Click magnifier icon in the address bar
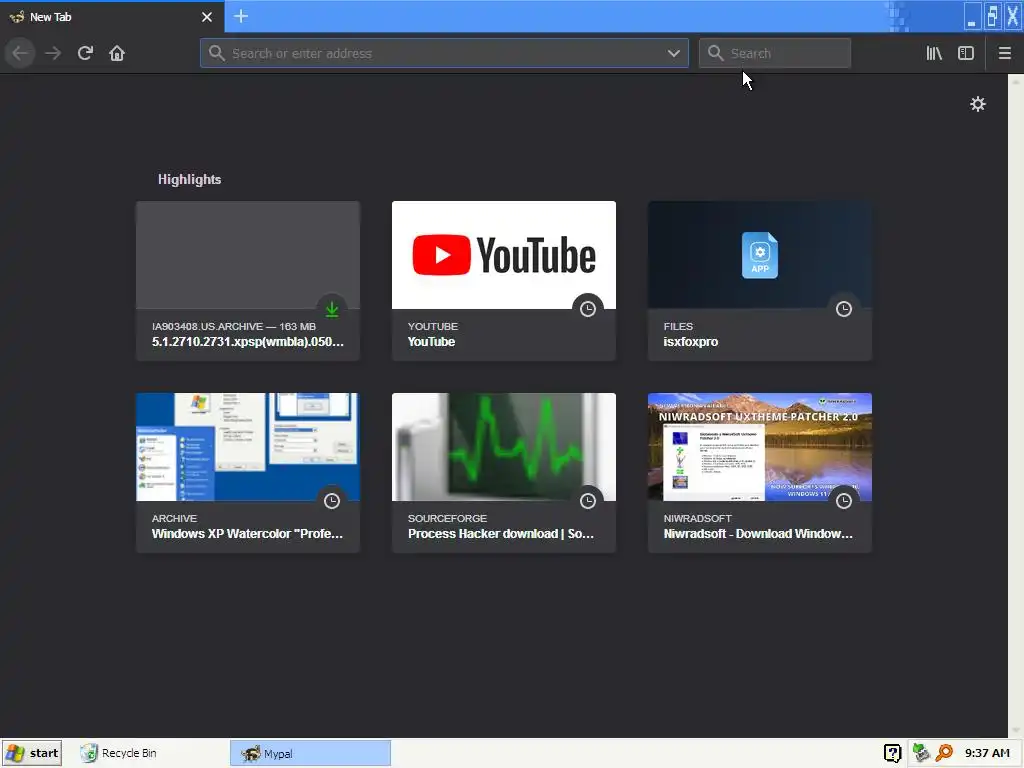Image resolution: width=1024 pixels, height=768 pixels. coord(217,53)
